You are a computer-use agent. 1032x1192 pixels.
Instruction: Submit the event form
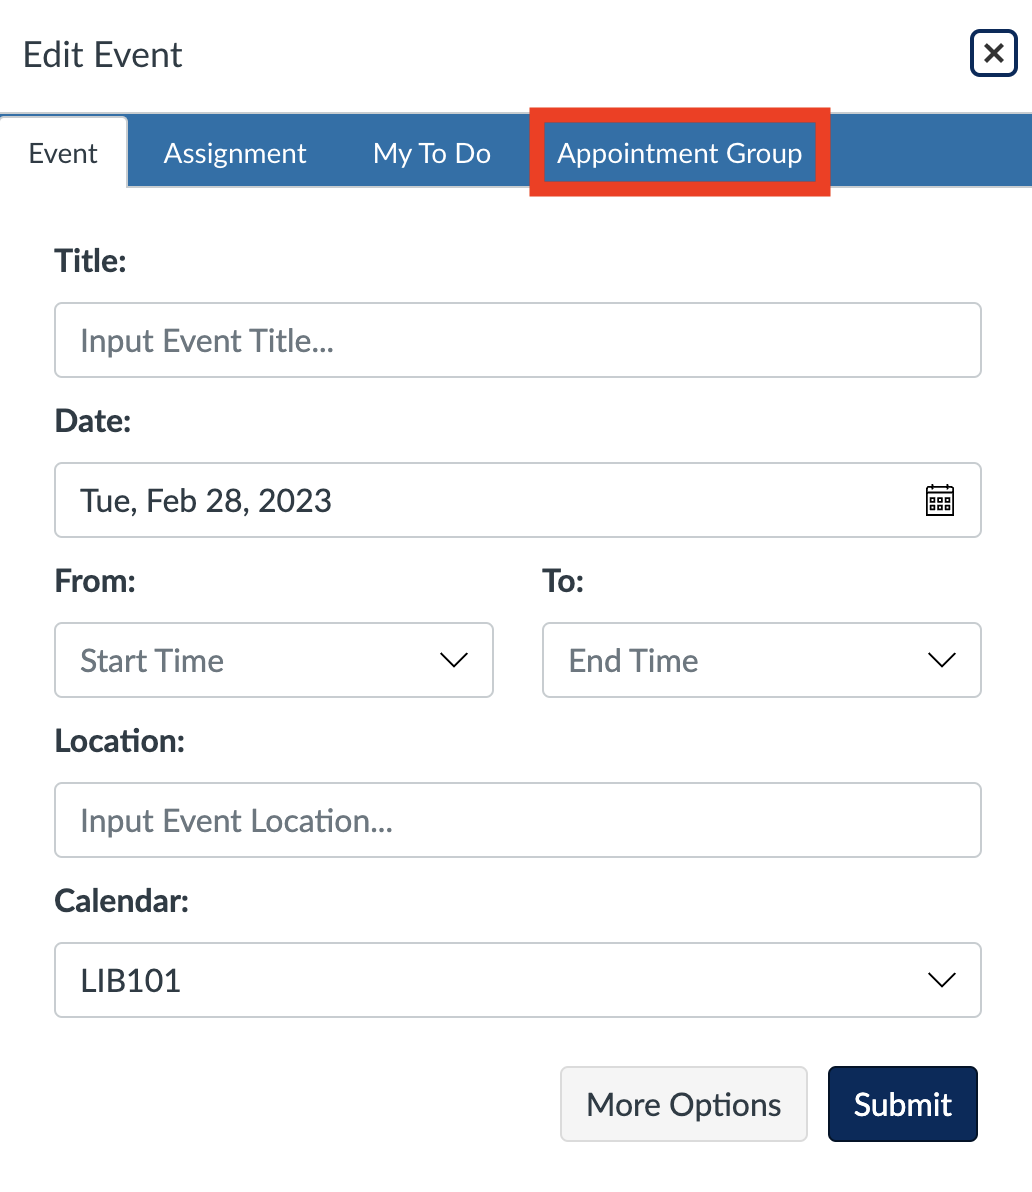coord(903,1104)
